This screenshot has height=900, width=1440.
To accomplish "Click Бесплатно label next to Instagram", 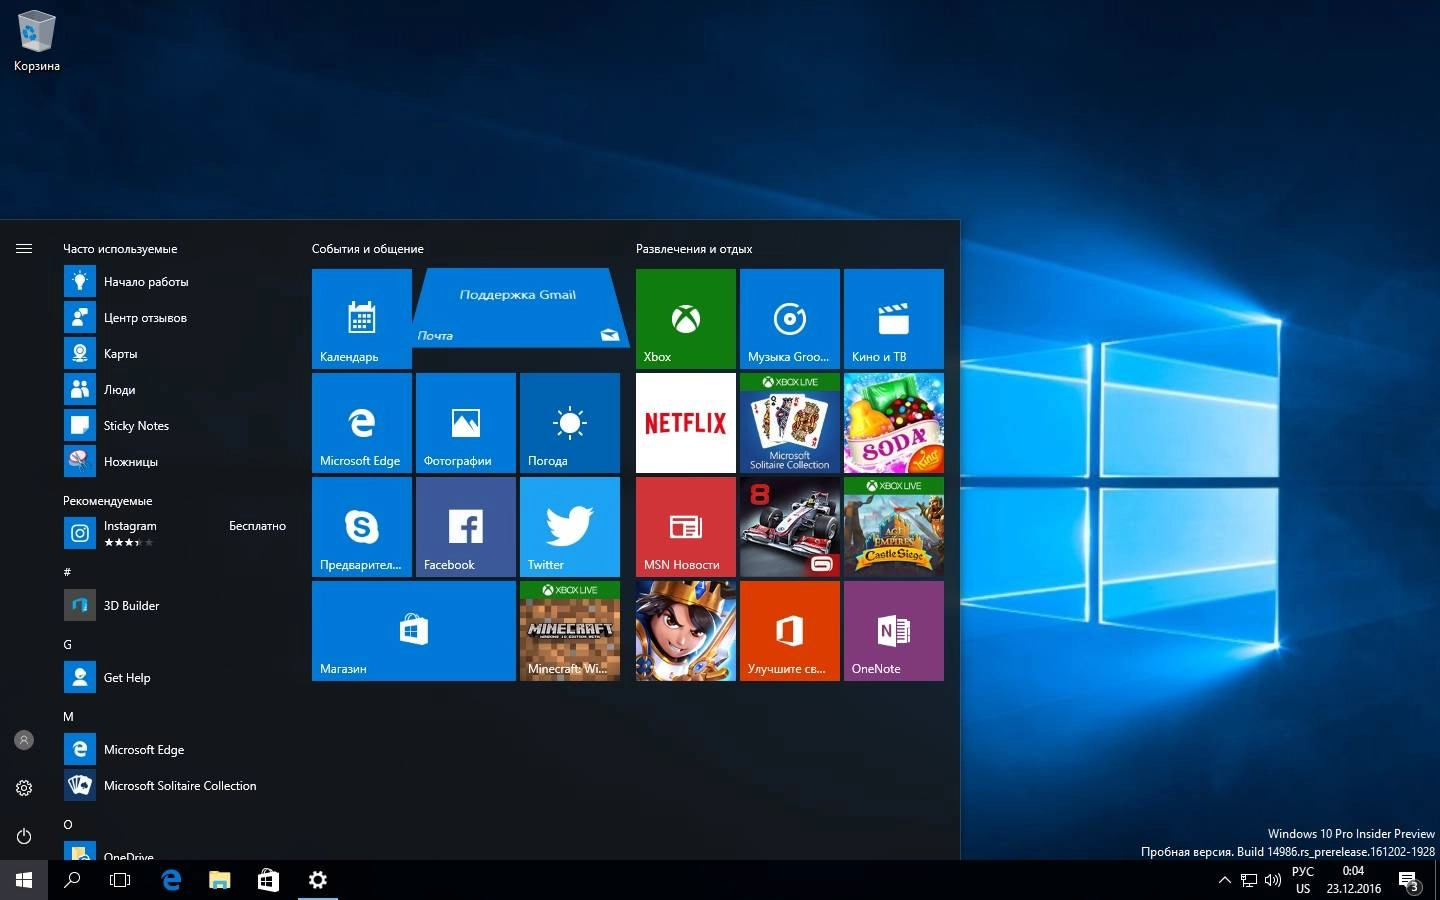I will (x=257, y=526).
